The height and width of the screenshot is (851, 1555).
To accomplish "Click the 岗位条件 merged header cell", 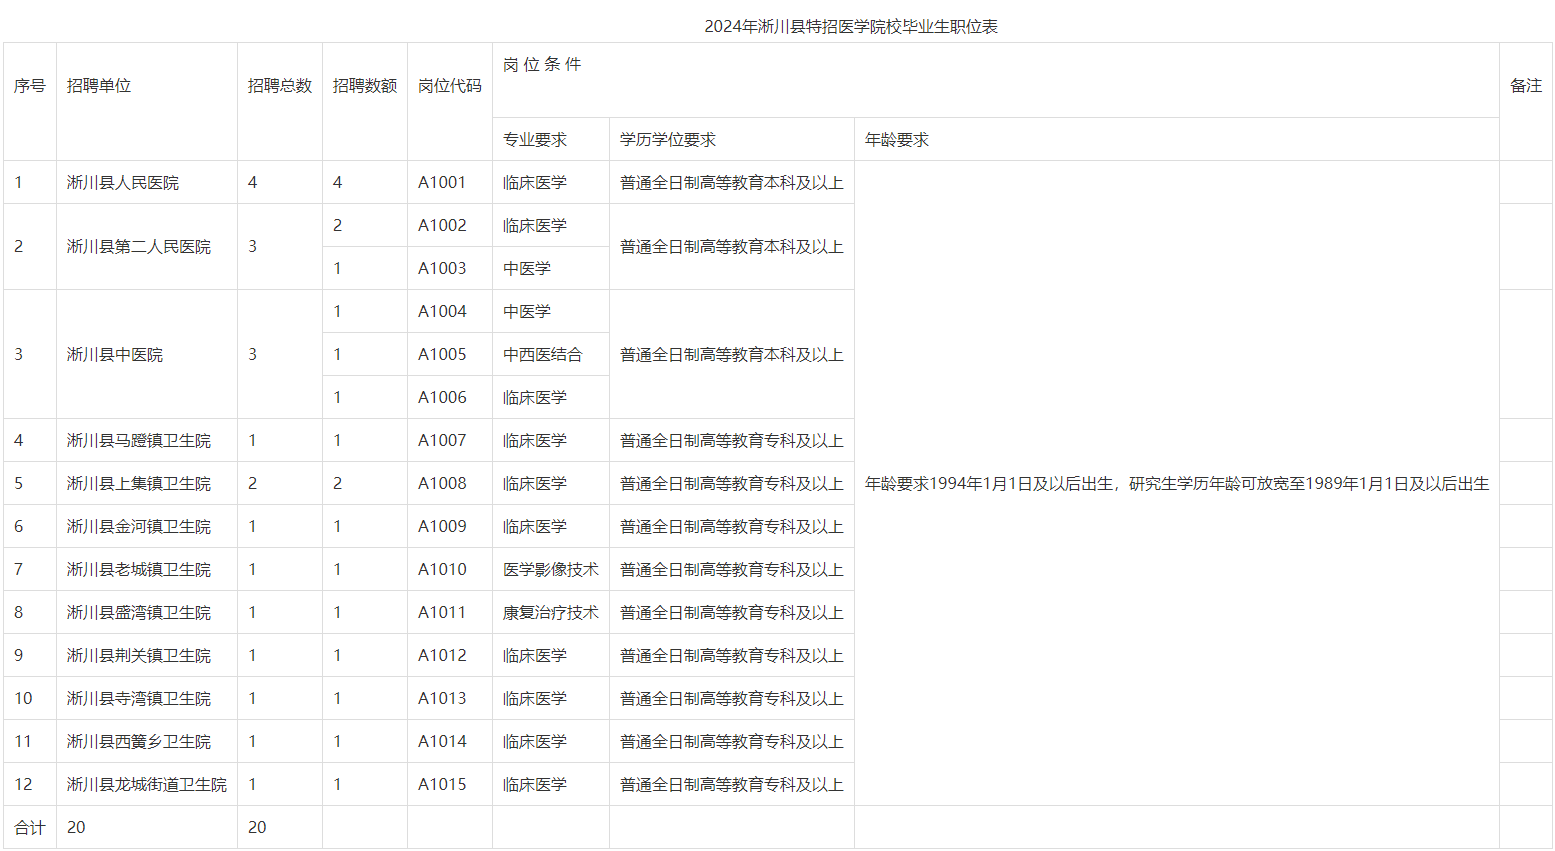I will [x=542, y=65].
